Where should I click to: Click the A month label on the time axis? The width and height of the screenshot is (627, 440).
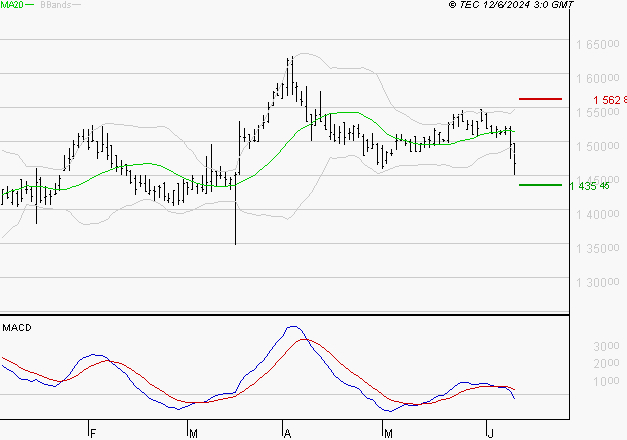(x=287, y=434)
